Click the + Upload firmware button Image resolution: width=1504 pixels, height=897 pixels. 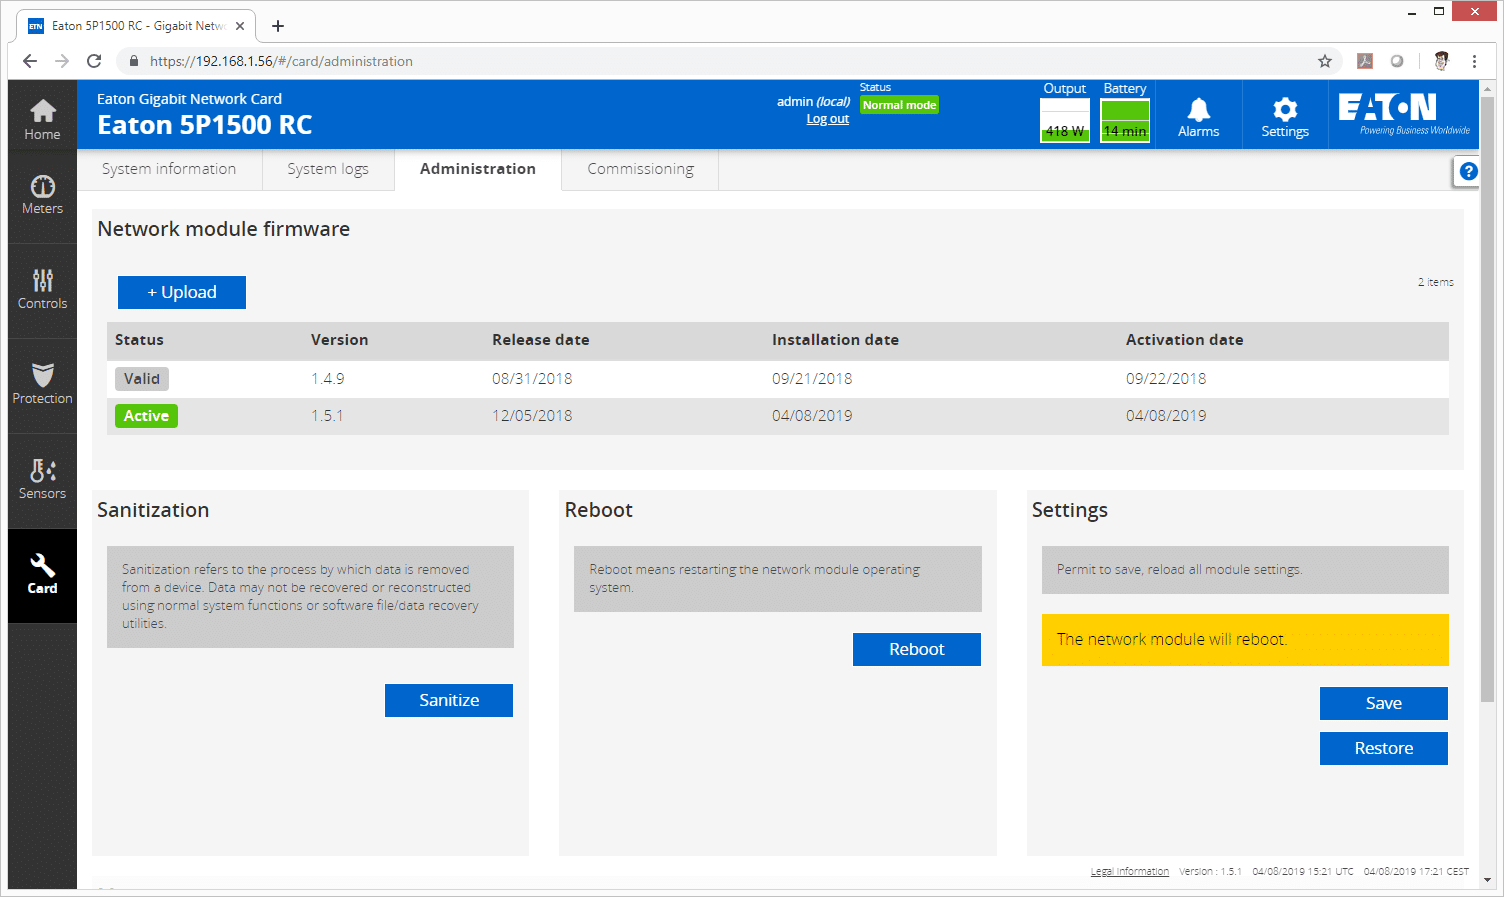(182, 292)
